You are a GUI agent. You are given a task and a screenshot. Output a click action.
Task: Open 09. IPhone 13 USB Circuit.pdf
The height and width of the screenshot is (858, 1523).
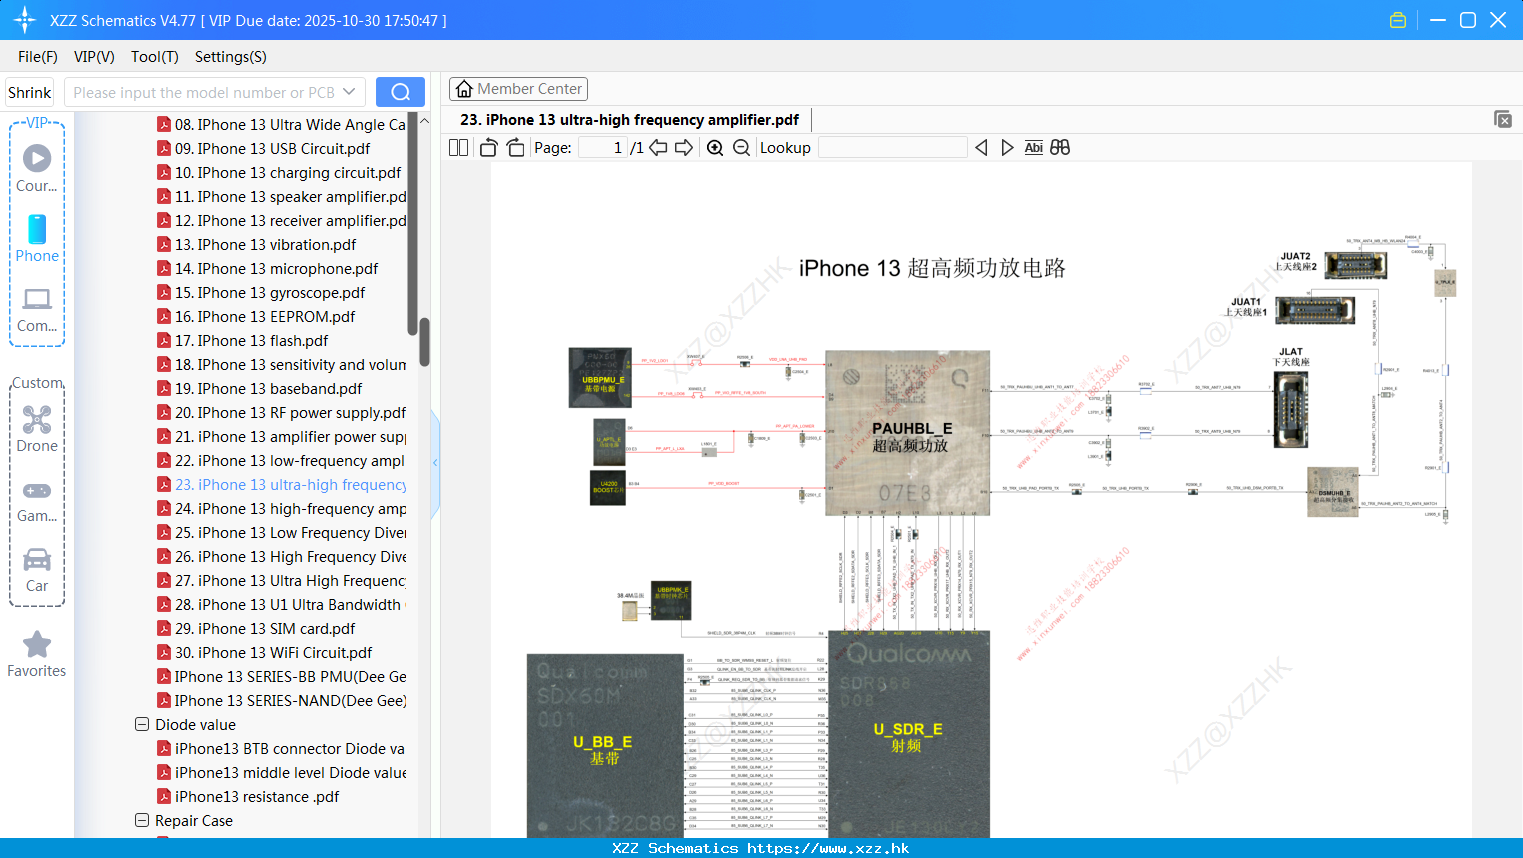click(264, 149)
